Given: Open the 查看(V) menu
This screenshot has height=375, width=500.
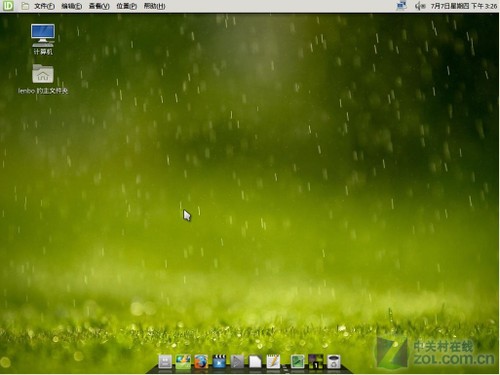Looking at the screenshot, I should [99, 6].
